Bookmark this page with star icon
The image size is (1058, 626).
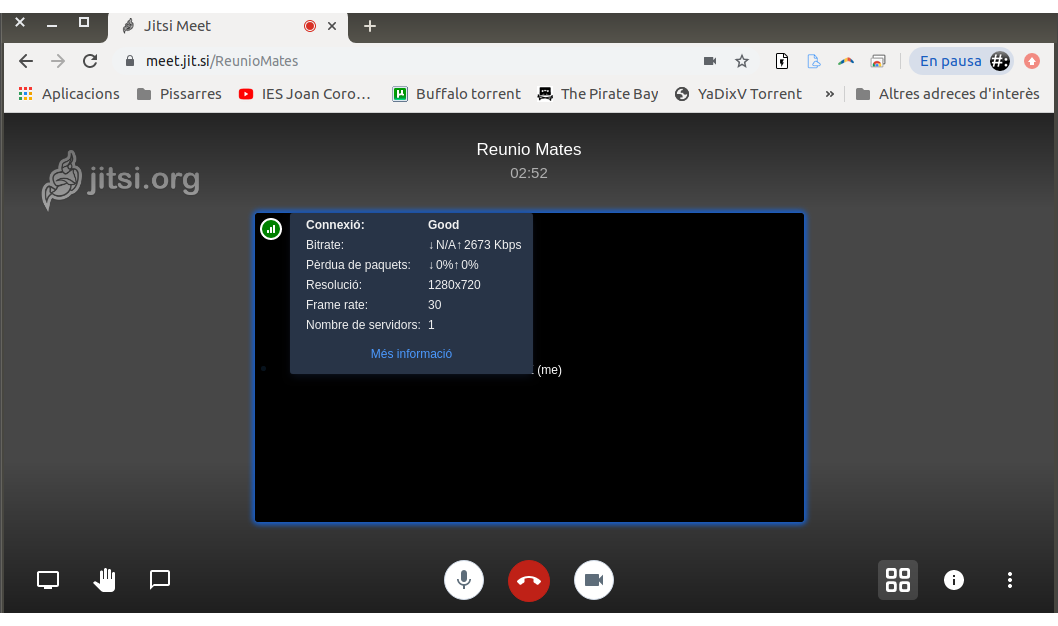tap(742, 61)
